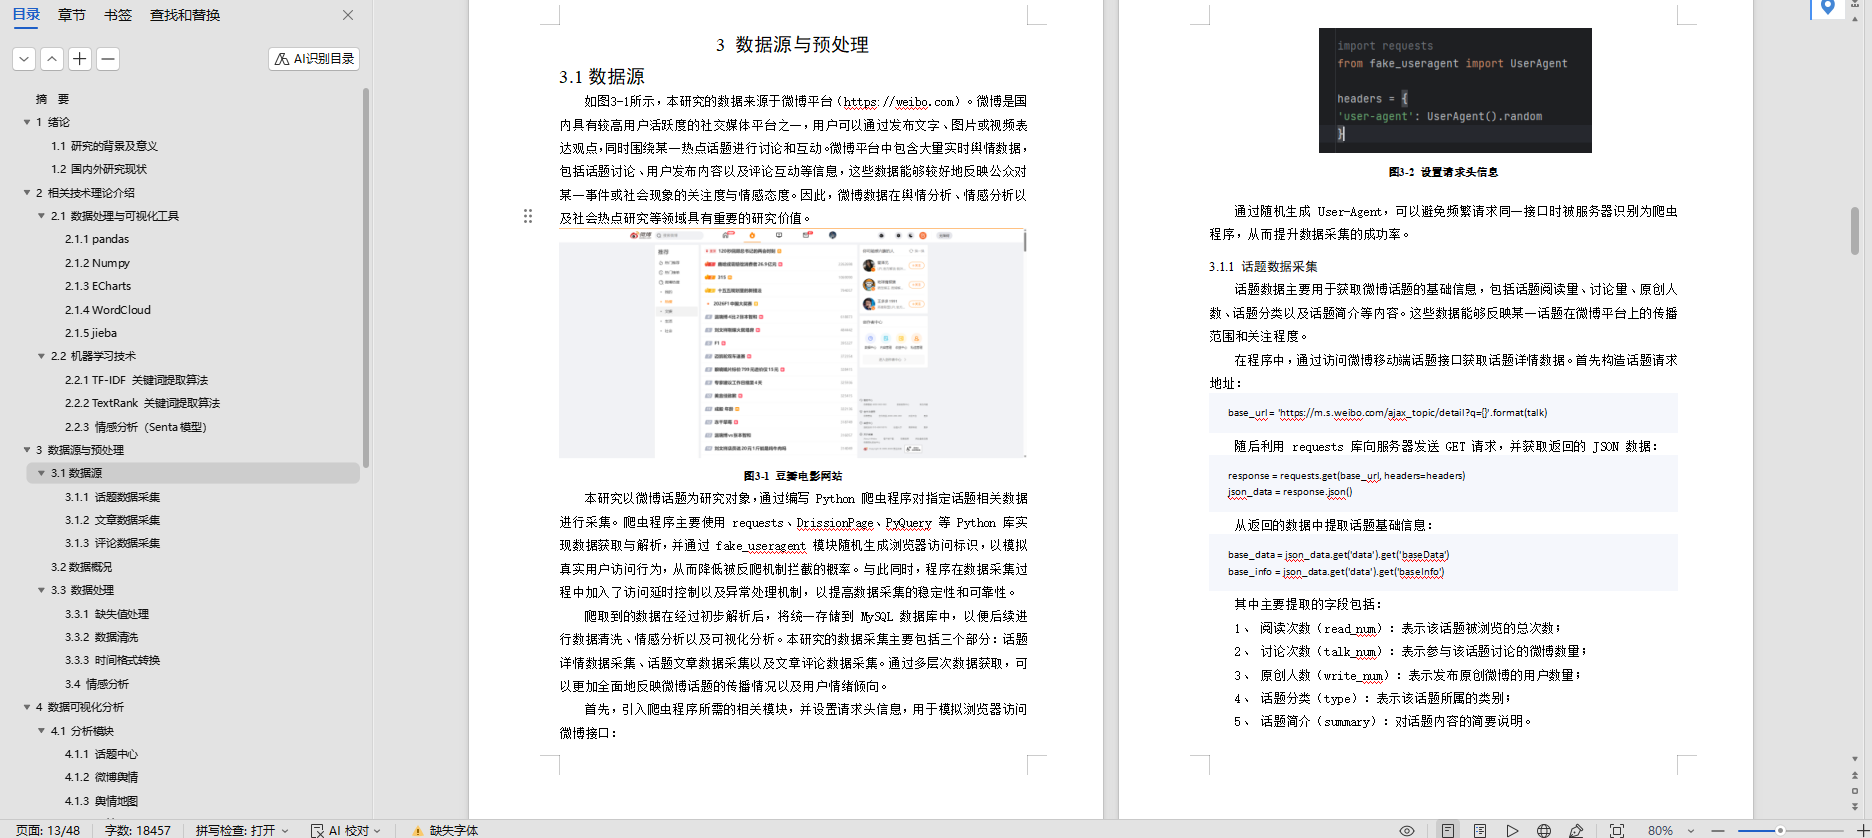Click the 页面: 13/48 status entry
Viewport: 1872px width, 838px height.
point(47,830)
